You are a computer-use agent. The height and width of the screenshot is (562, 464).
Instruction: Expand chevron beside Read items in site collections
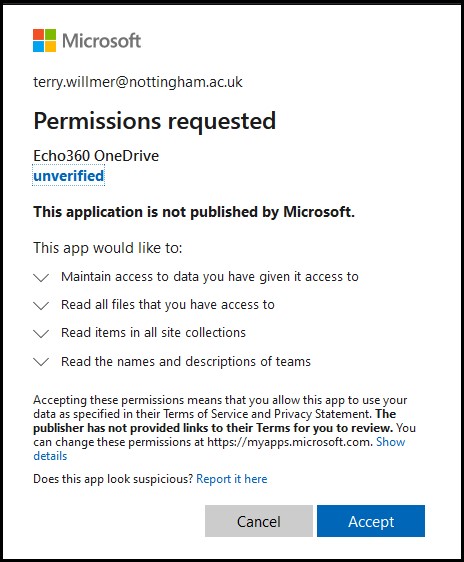tap(41, 334)
